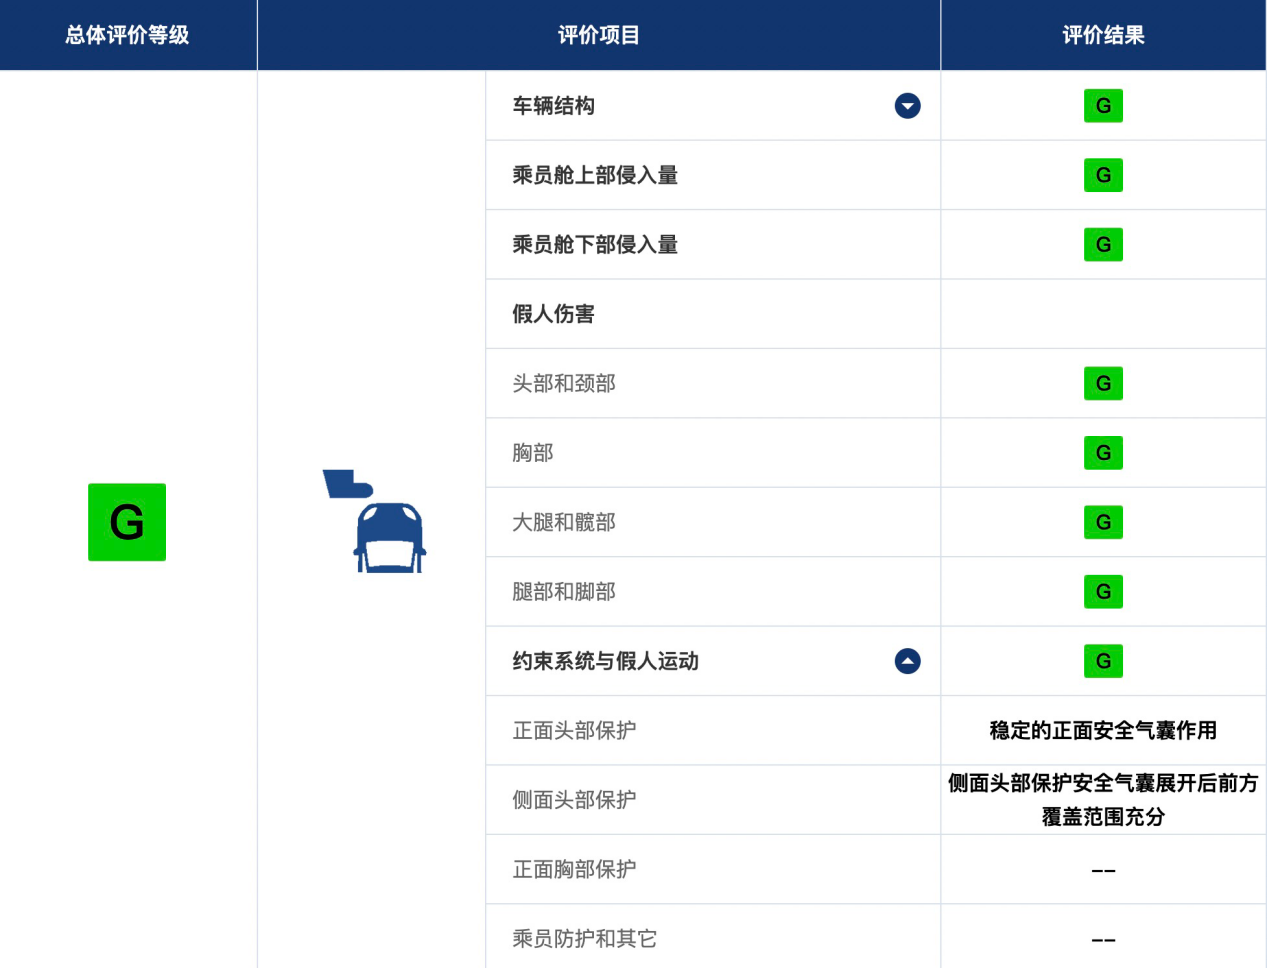The height and width of the screenshot is (968, 1267).
Task: Click the 乘员防护和其它 row label
Action: pyautogui.click(x=584, y=939)
